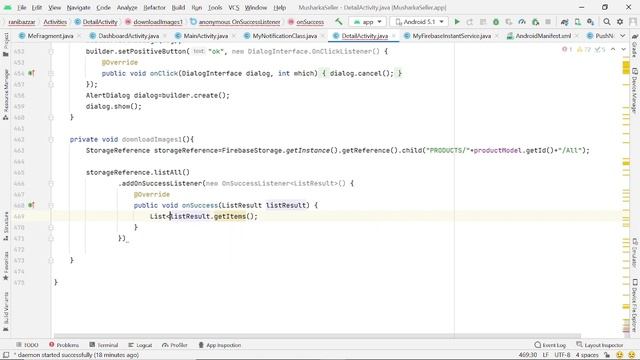Open the SDK Manager icon

[x=591, y=22]
